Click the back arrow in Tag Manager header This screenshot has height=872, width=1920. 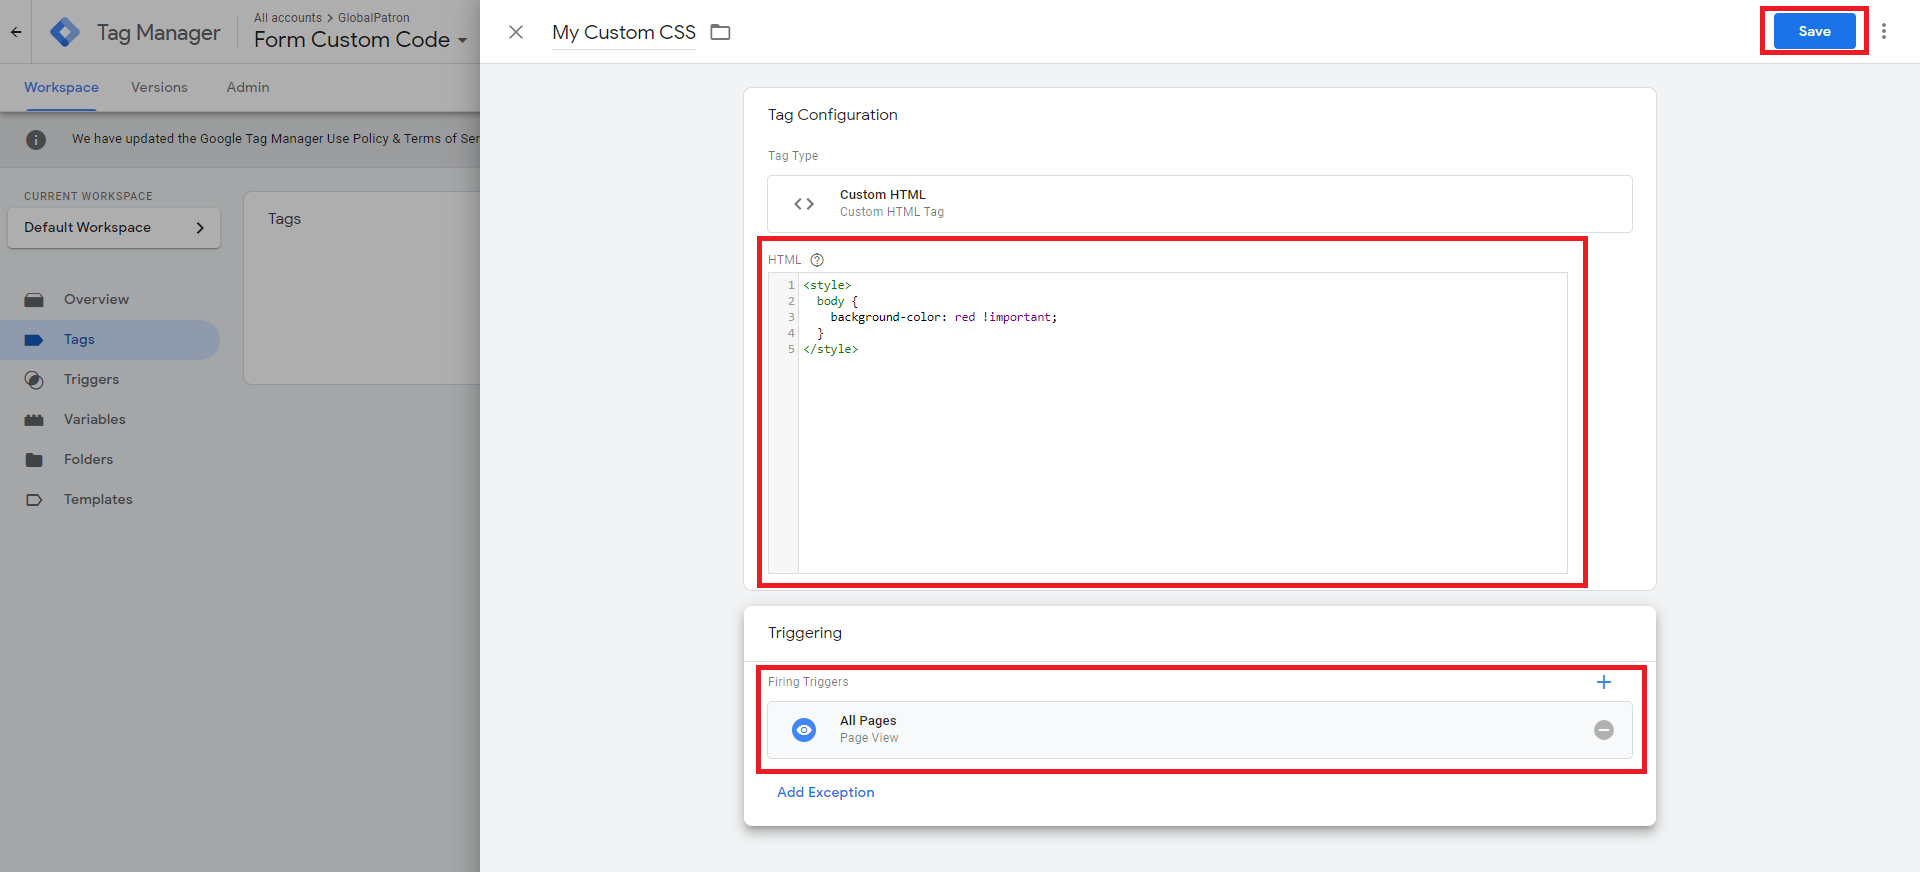click(x=16, y=32)
